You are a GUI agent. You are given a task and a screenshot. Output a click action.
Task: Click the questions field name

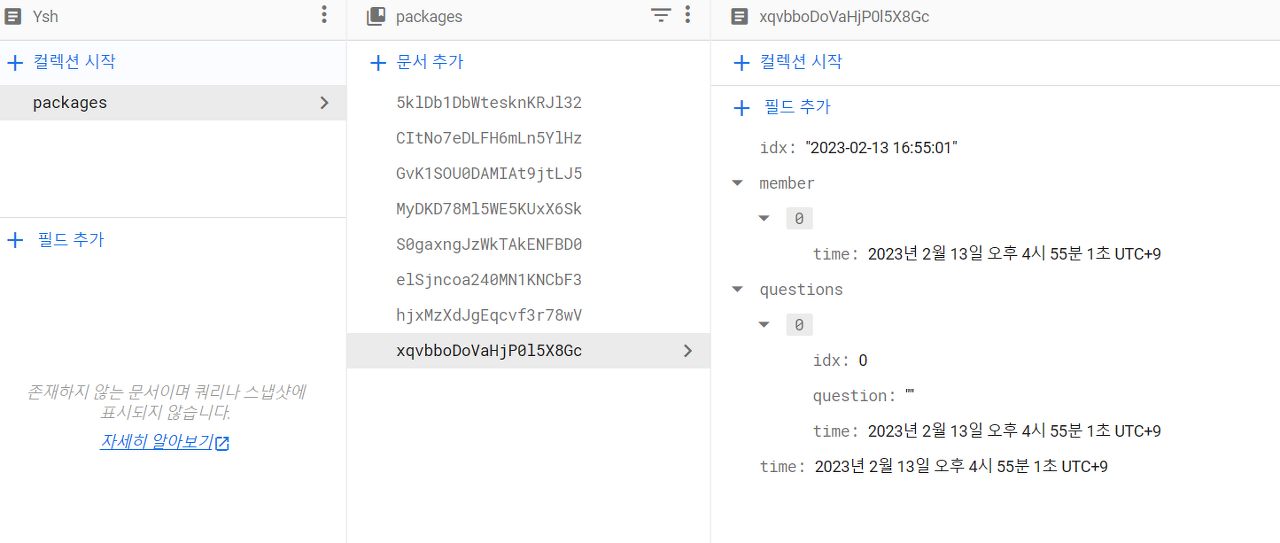coord(801,289)
